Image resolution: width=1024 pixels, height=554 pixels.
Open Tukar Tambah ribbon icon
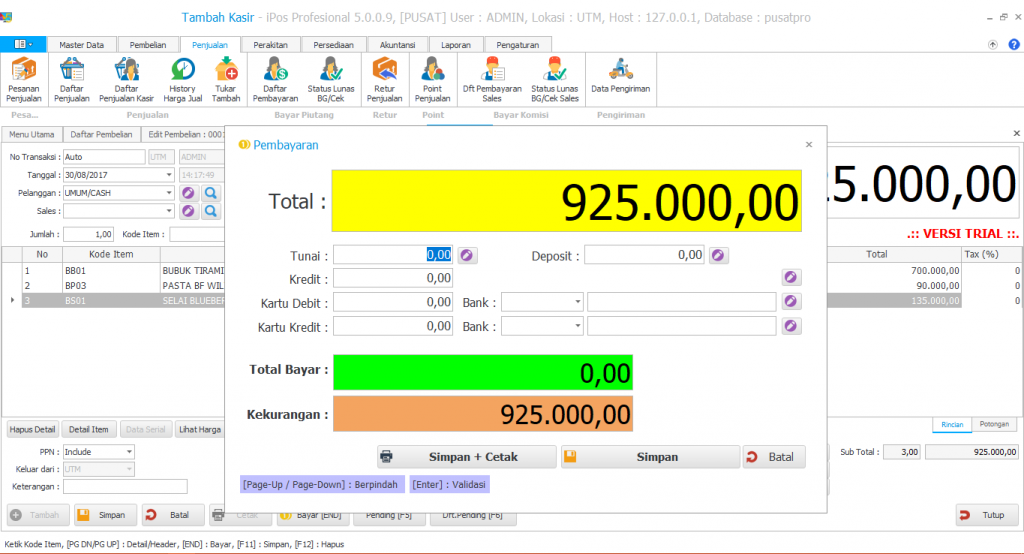click(x=226, y=80)
